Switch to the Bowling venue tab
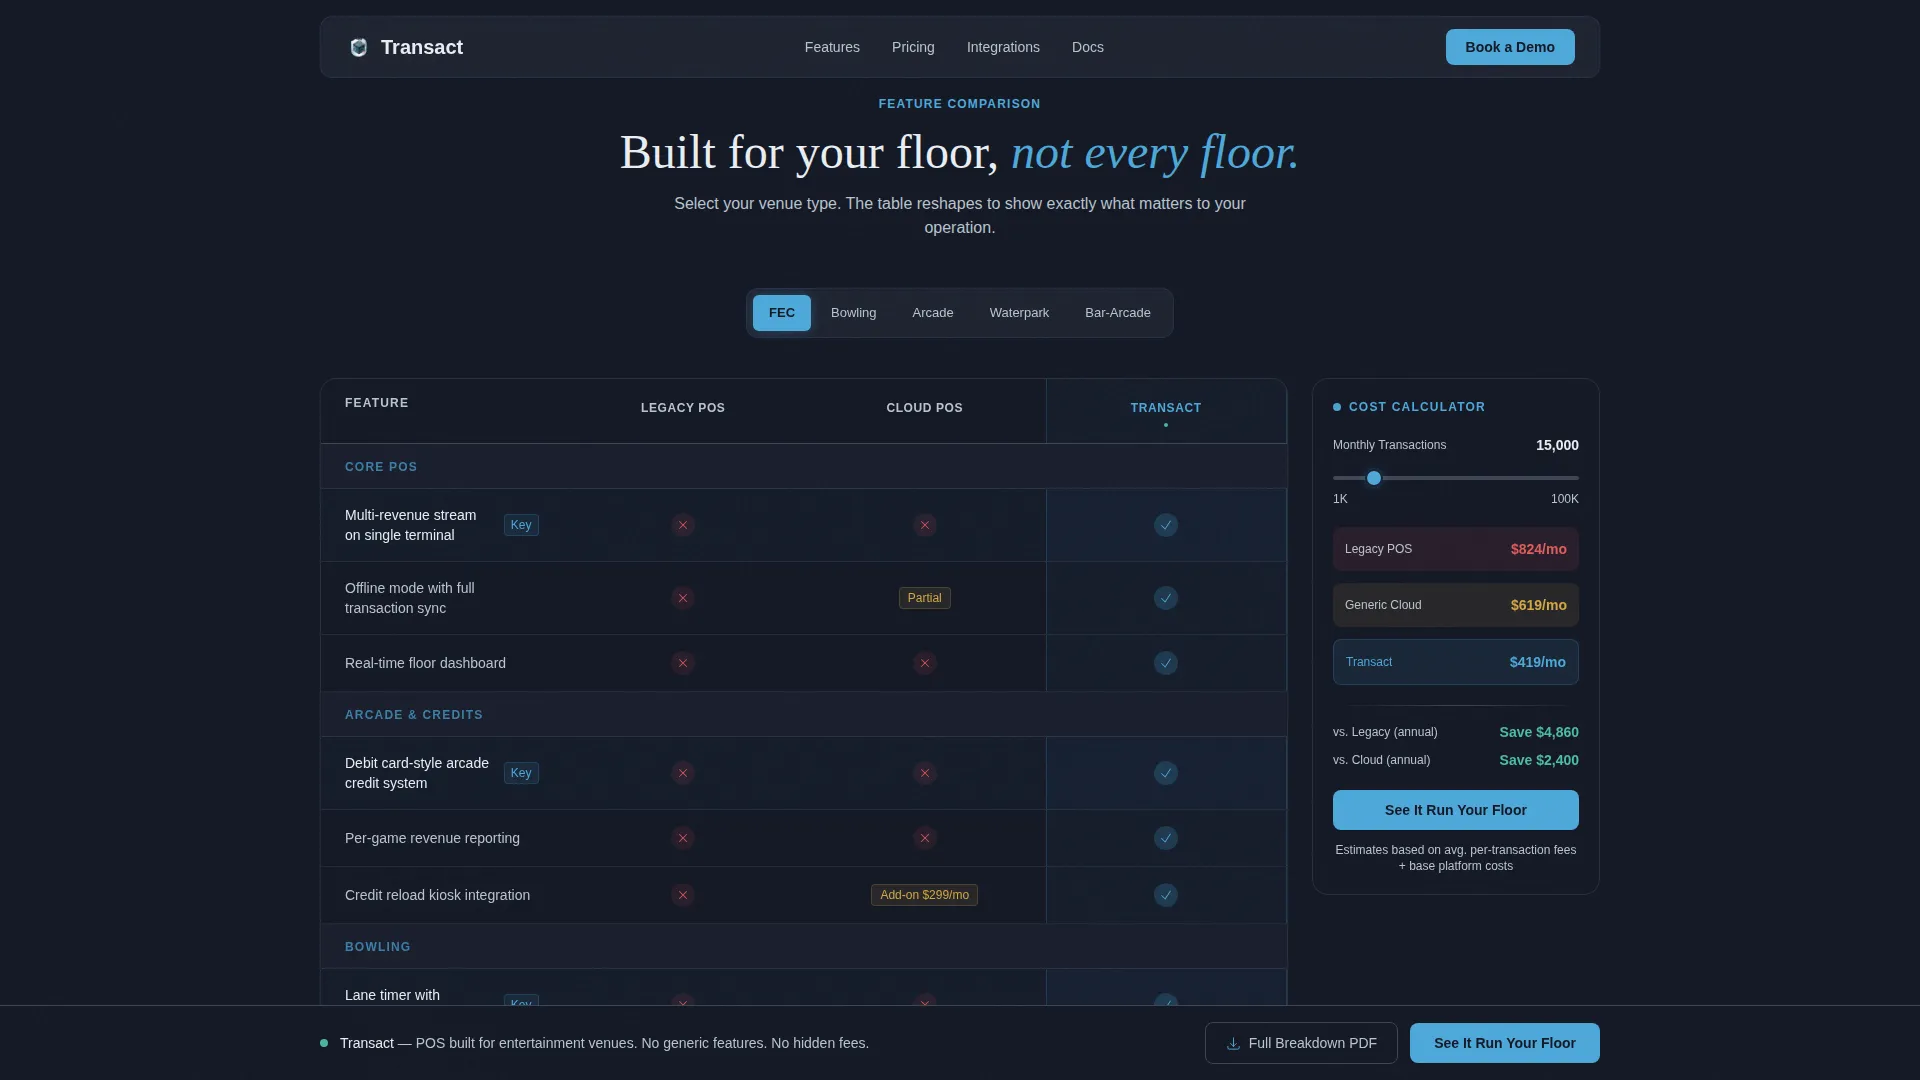Image resolution: width=1920 pixels, height=1080 pixels. (x=853, y=313)
